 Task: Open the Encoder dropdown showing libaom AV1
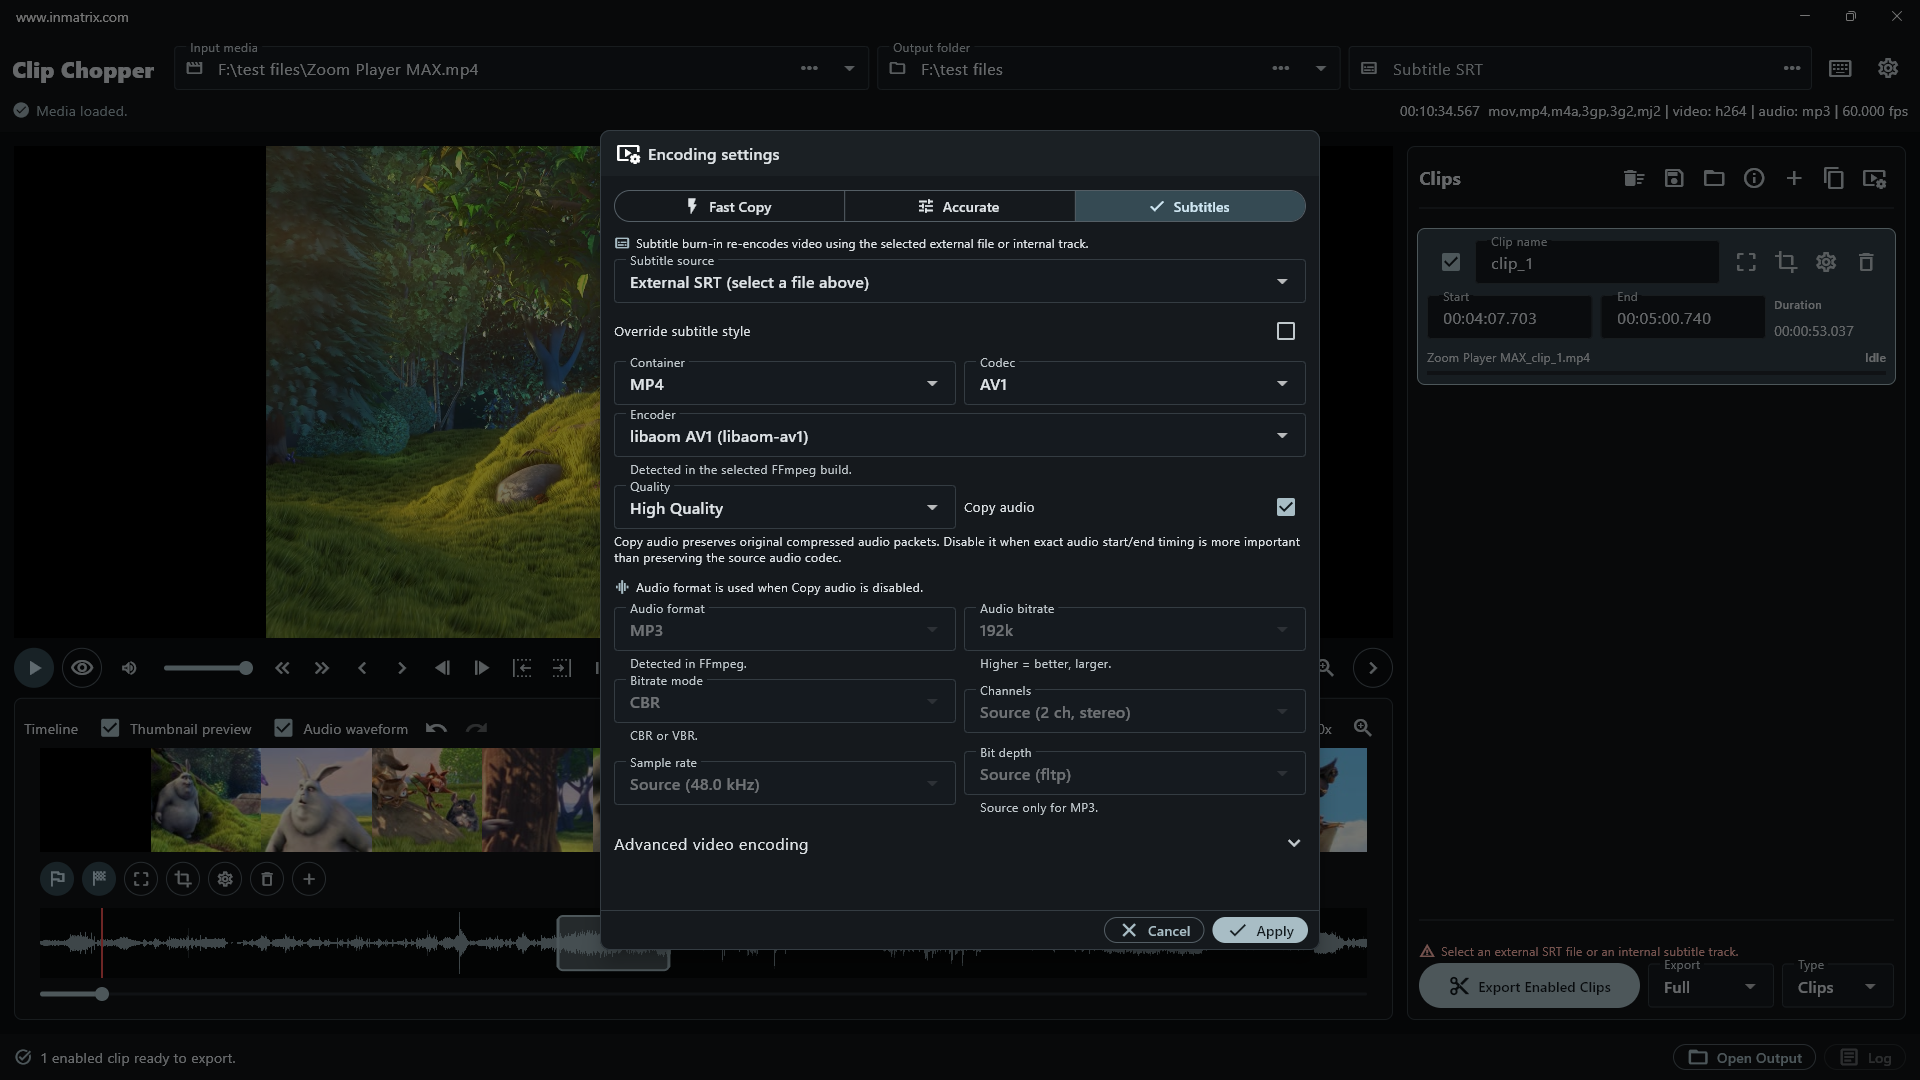pos(959,436)
